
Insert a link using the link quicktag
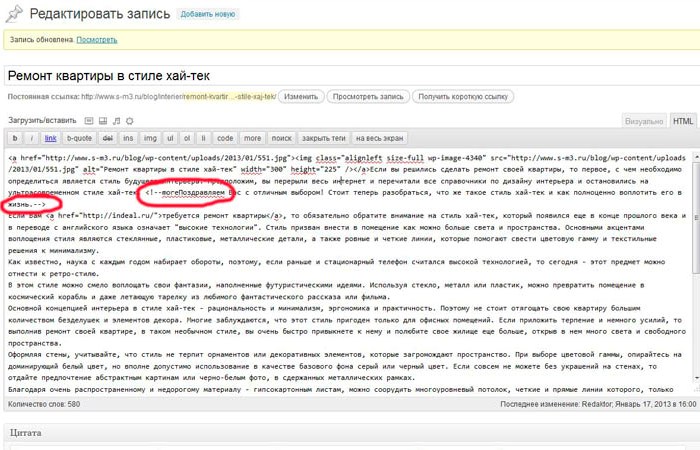tap(51, 138)
